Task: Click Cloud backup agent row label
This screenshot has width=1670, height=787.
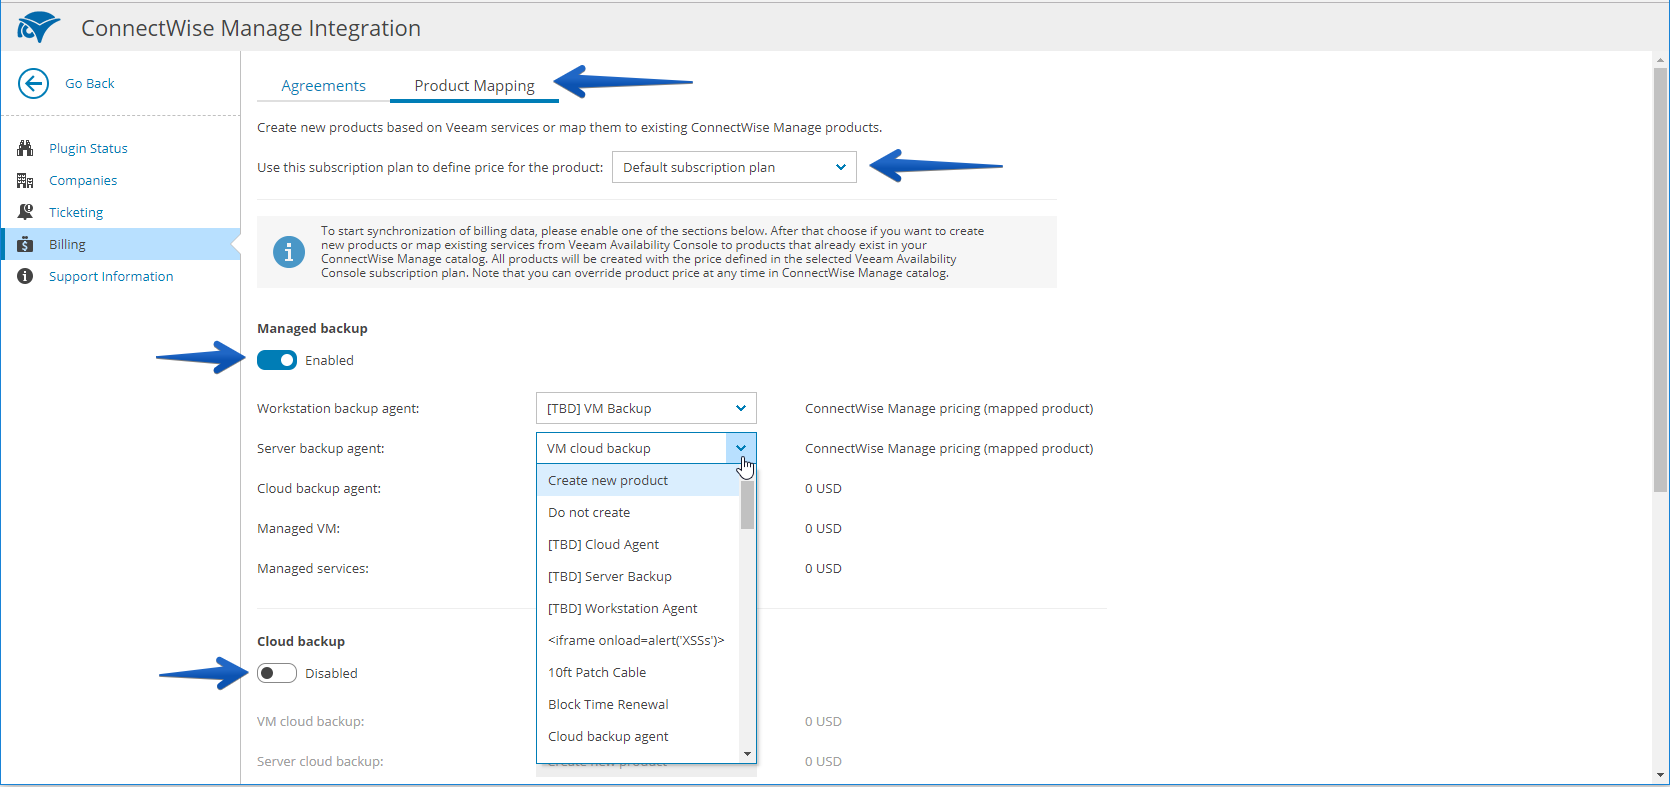Action: tap(319, 488)
